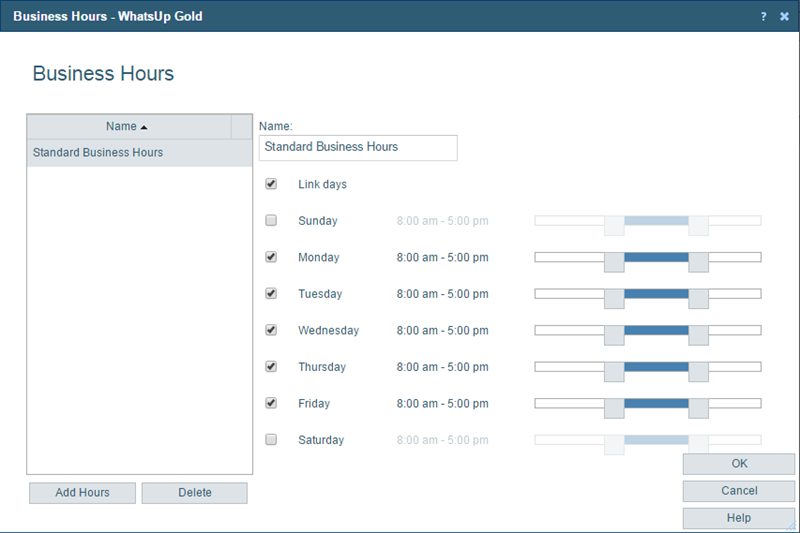Image resolution: width=800 pixels, height=533 pixels.
Task: Click the Name text input field
Action: pyautogui.click(x=357, y=147)
